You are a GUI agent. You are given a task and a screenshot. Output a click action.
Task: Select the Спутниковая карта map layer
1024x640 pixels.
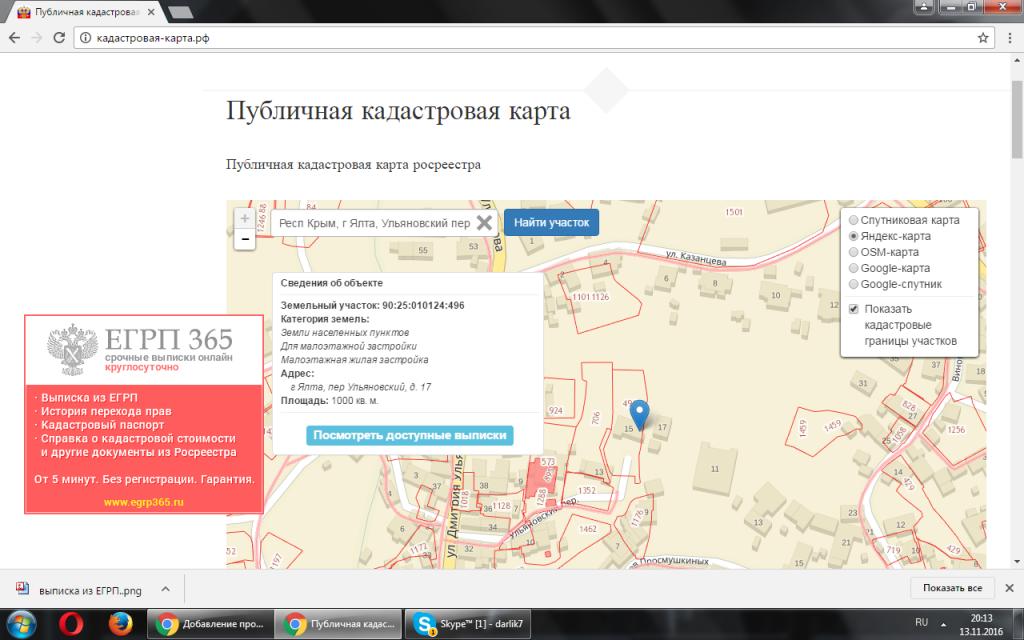(x=854, y=220)
